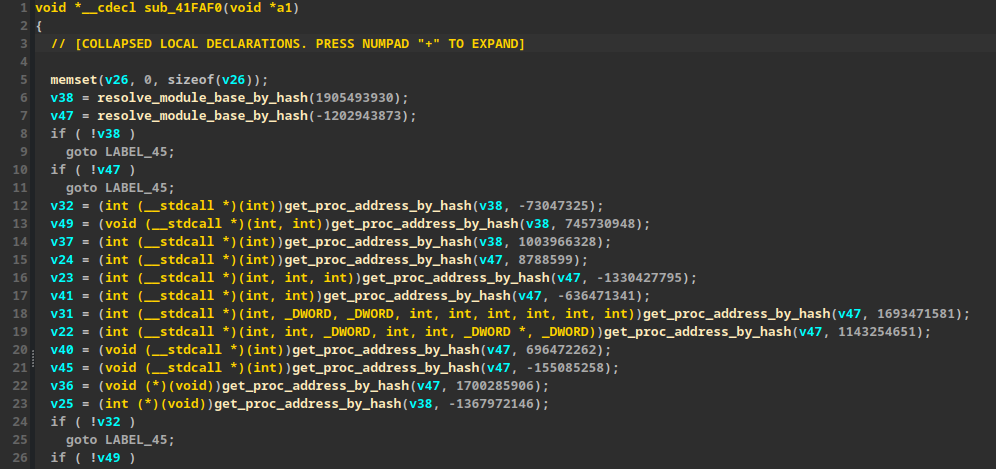This screenshot has height=469, width=996.
Task: Click variable v45 at start of line 21
Action: (x=62, y=368)
